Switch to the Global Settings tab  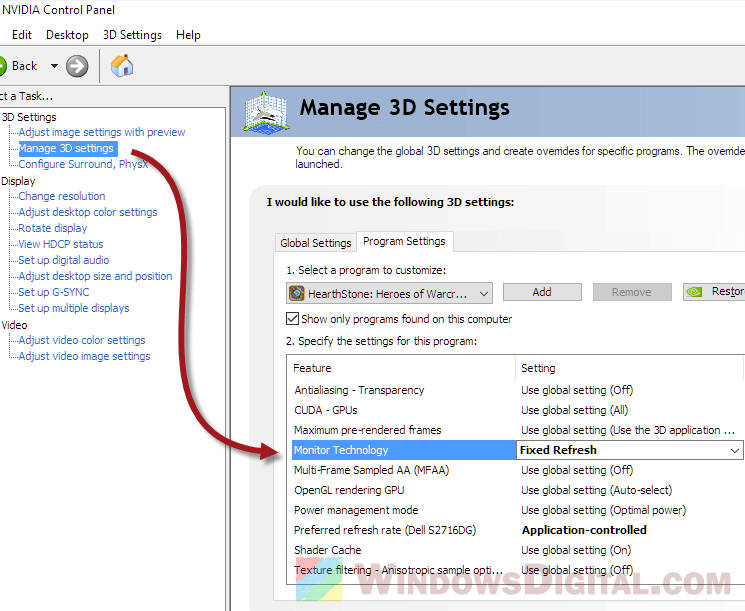(315, 243)
